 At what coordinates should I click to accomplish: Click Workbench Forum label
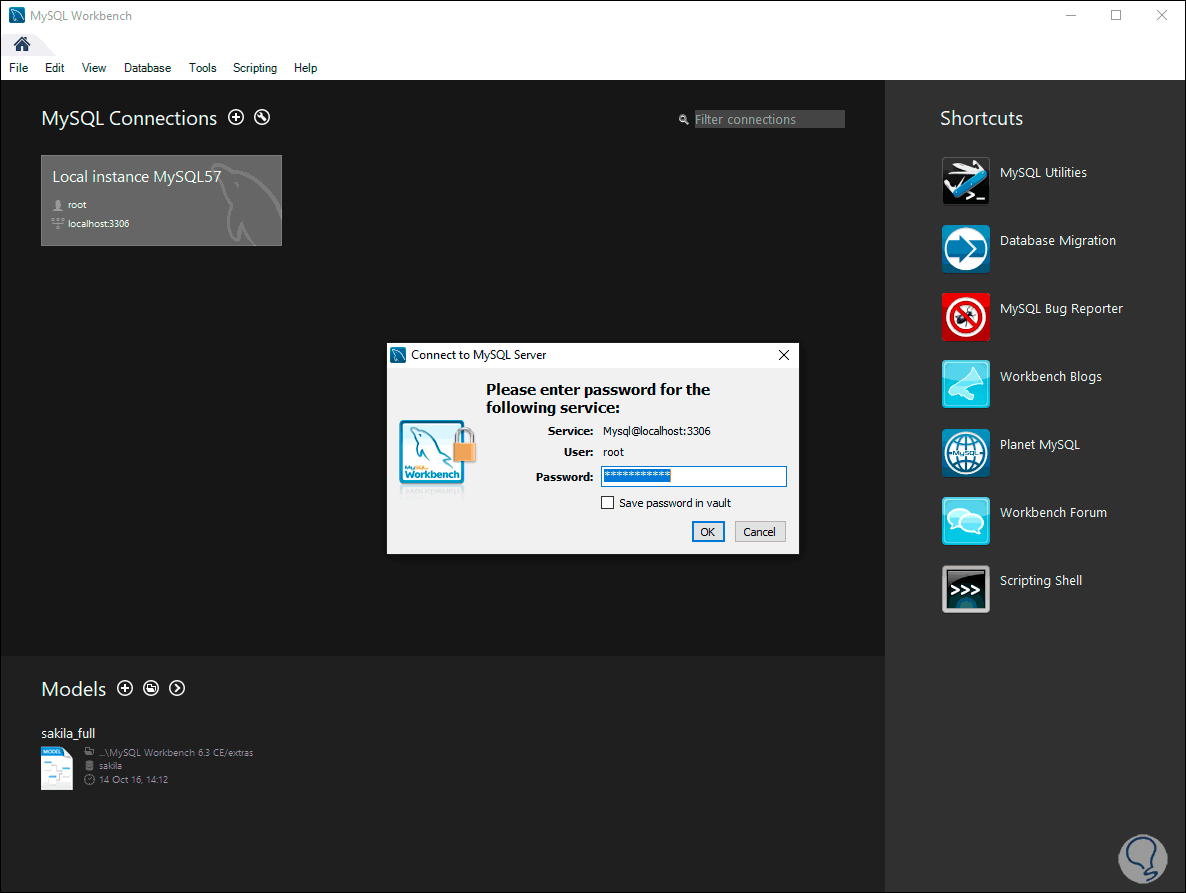pos(1053,513)
